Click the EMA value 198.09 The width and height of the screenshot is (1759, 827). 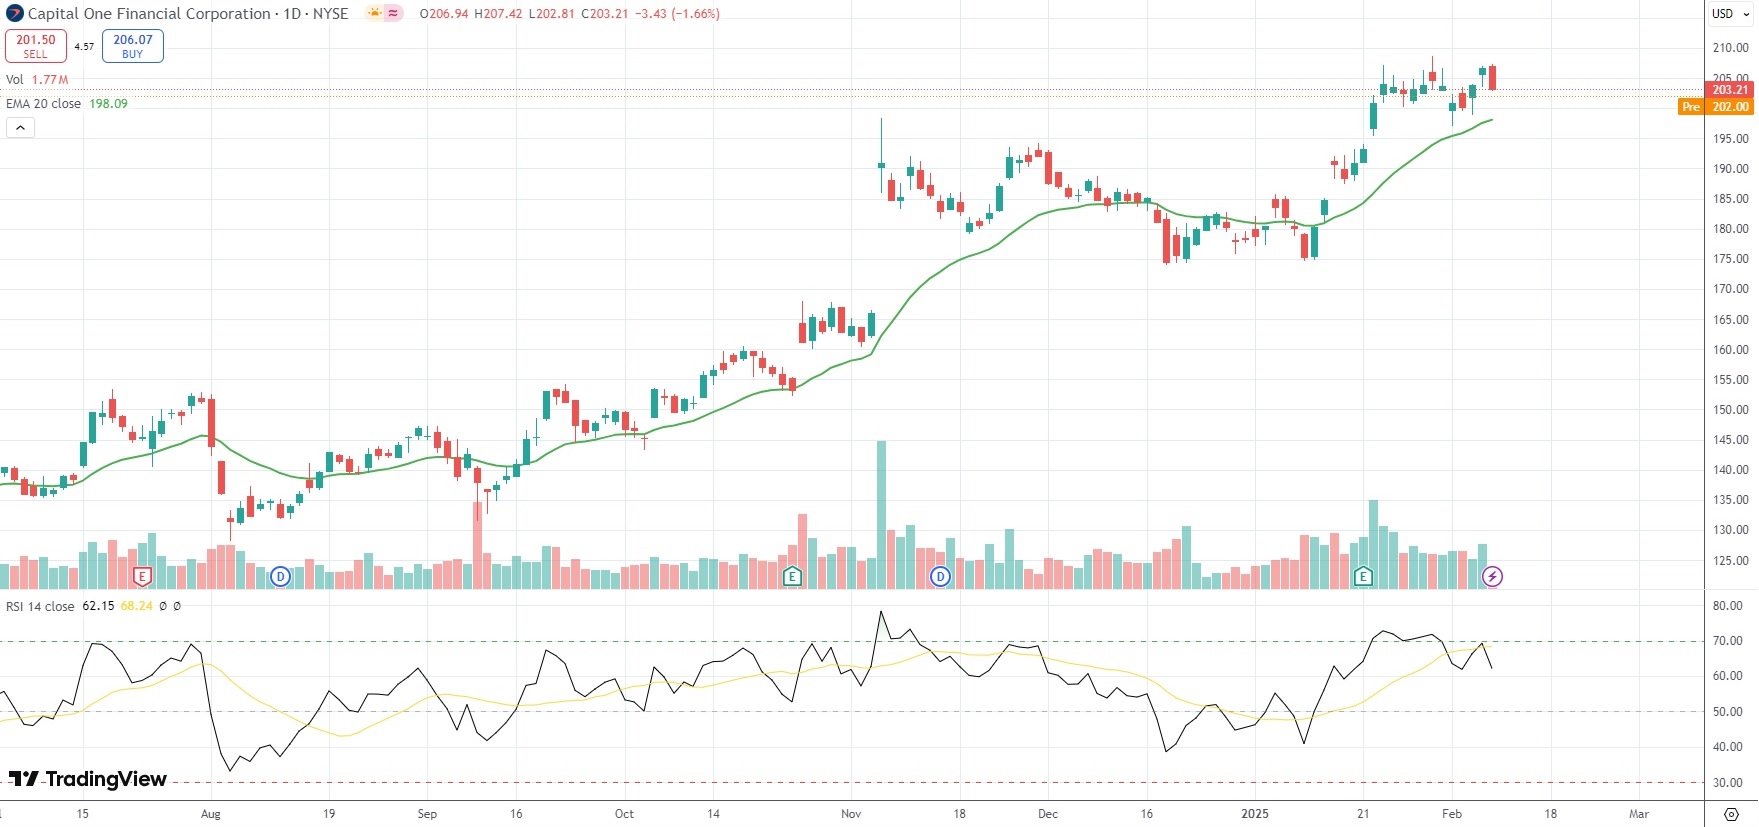tap(109, 103)
